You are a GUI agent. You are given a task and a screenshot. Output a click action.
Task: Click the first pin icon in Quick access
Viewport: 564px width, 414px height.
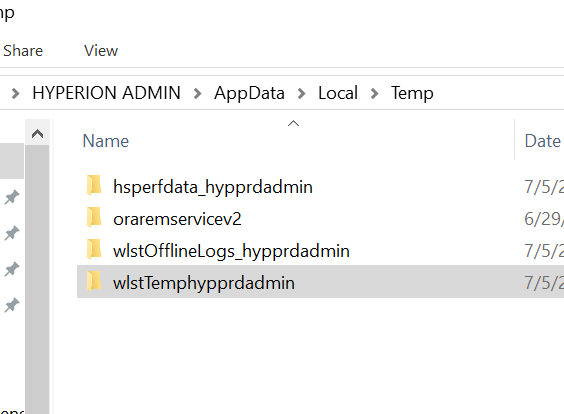12,197
